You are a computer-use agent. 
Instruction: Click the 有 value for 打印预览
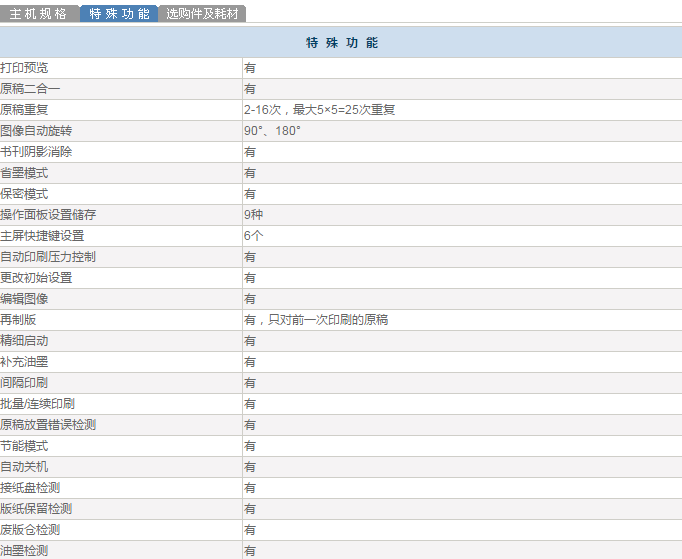tap(250, 68)
